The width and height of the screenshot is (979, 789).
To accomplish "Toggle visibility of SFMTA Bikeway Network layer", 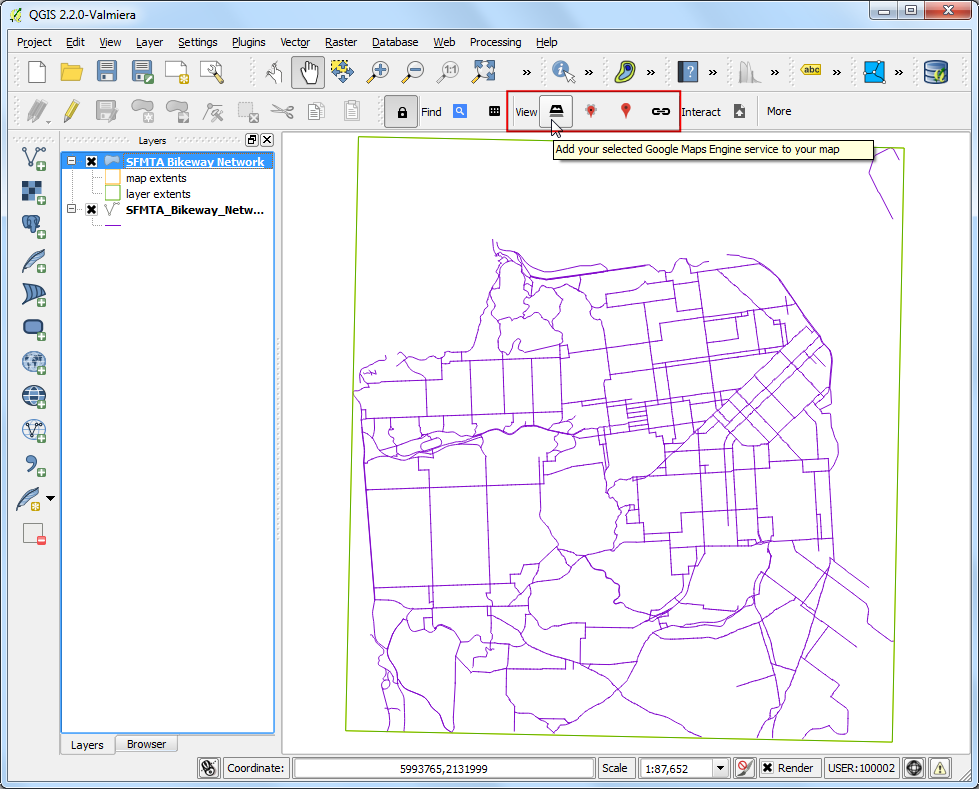I will point(92,162).
